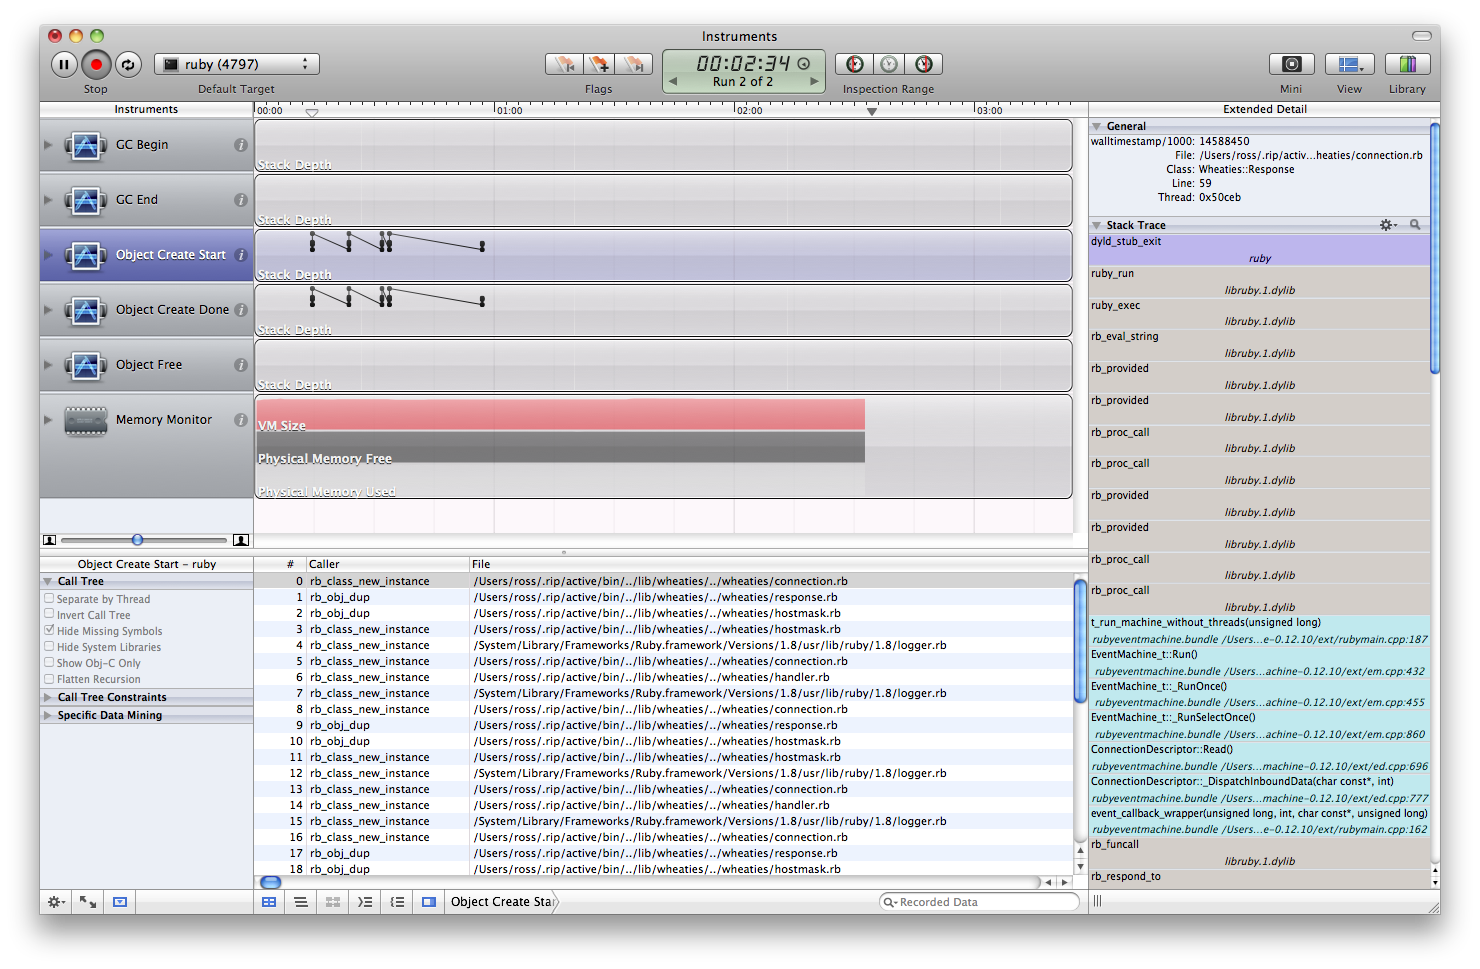The image size is (1480, 969).
Task: Click the red Stop recording button
Action: (x=96, y=65)
